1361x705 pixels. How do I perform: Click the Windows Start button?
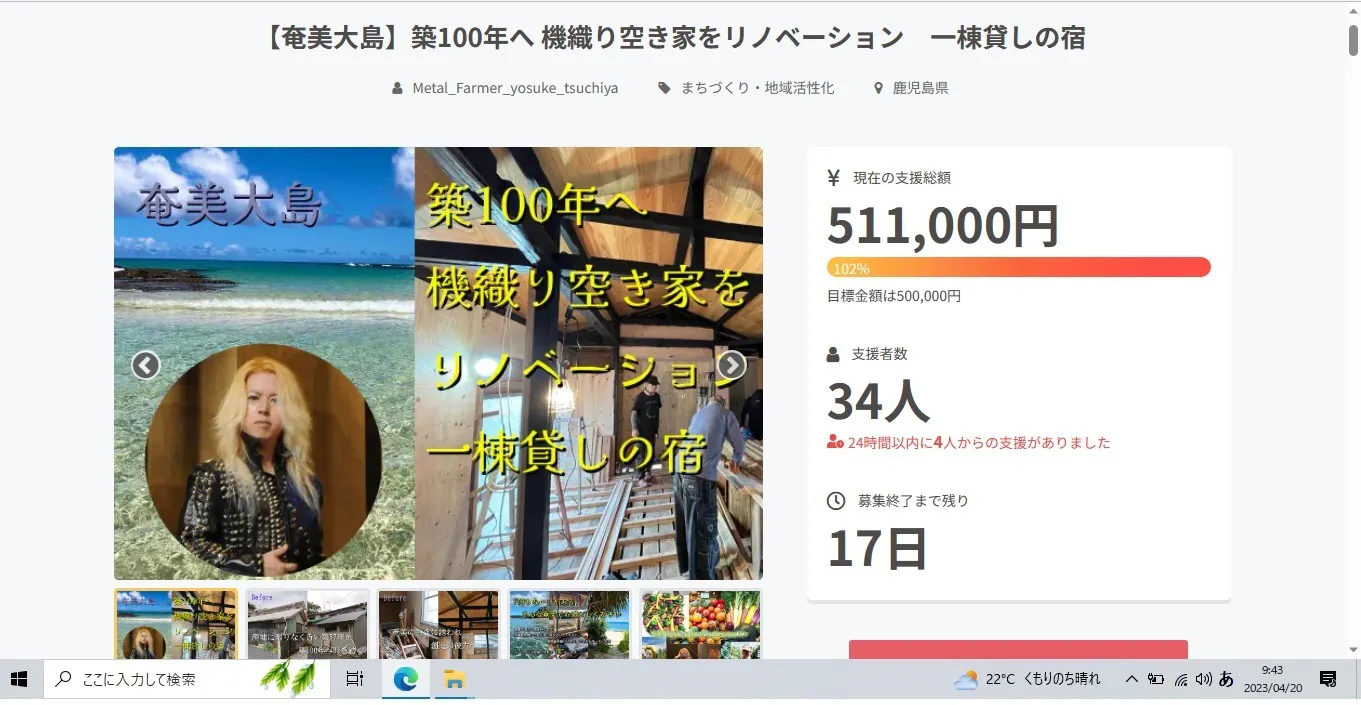tap(19, 679)
